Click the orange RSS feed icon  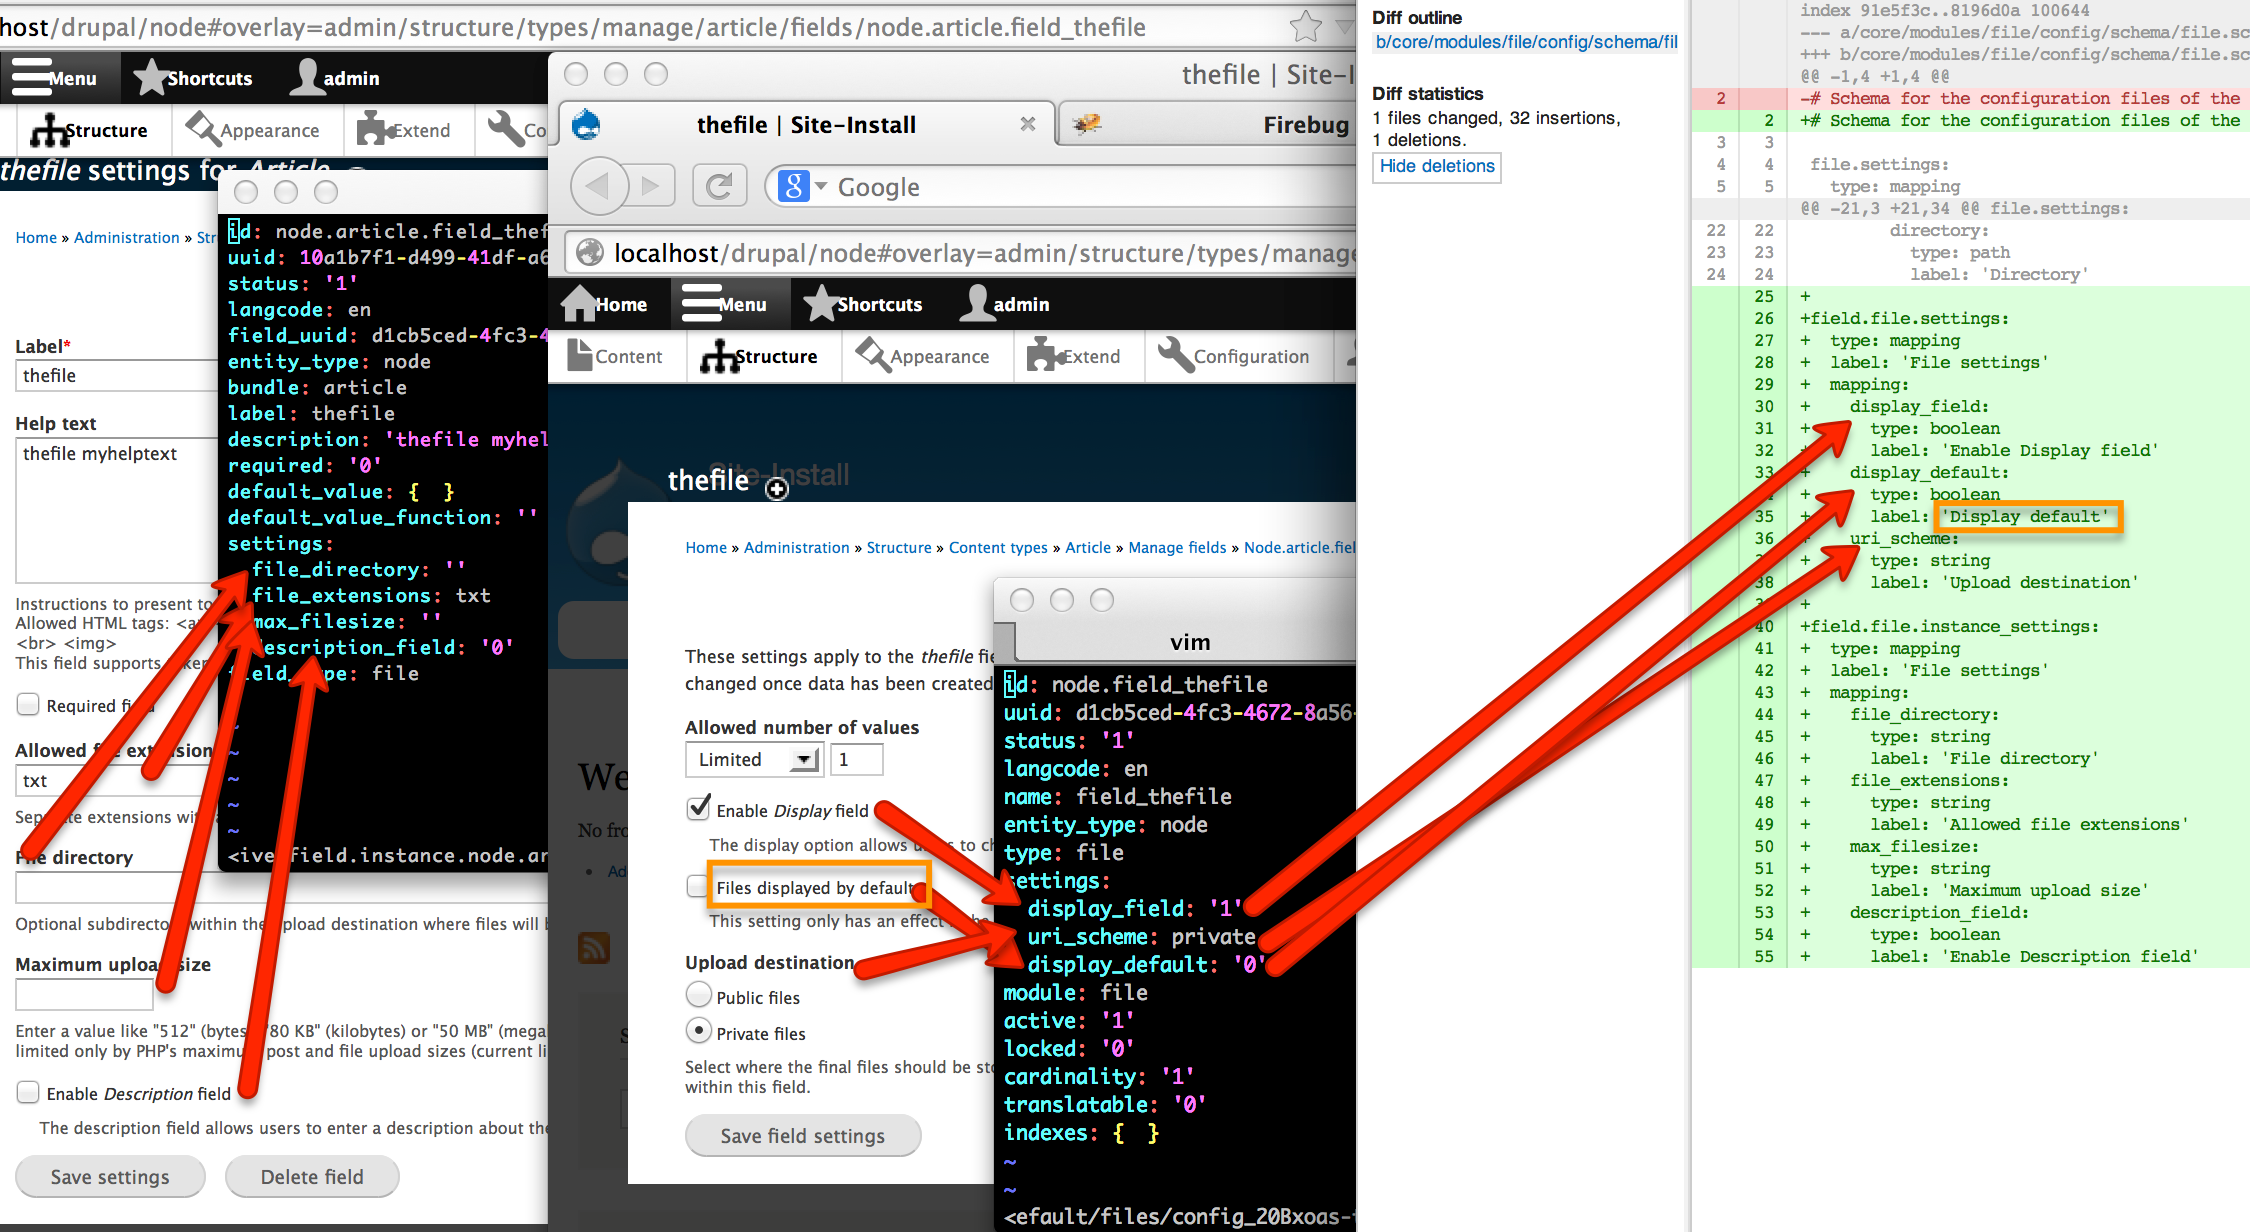(x=594, y=948)
